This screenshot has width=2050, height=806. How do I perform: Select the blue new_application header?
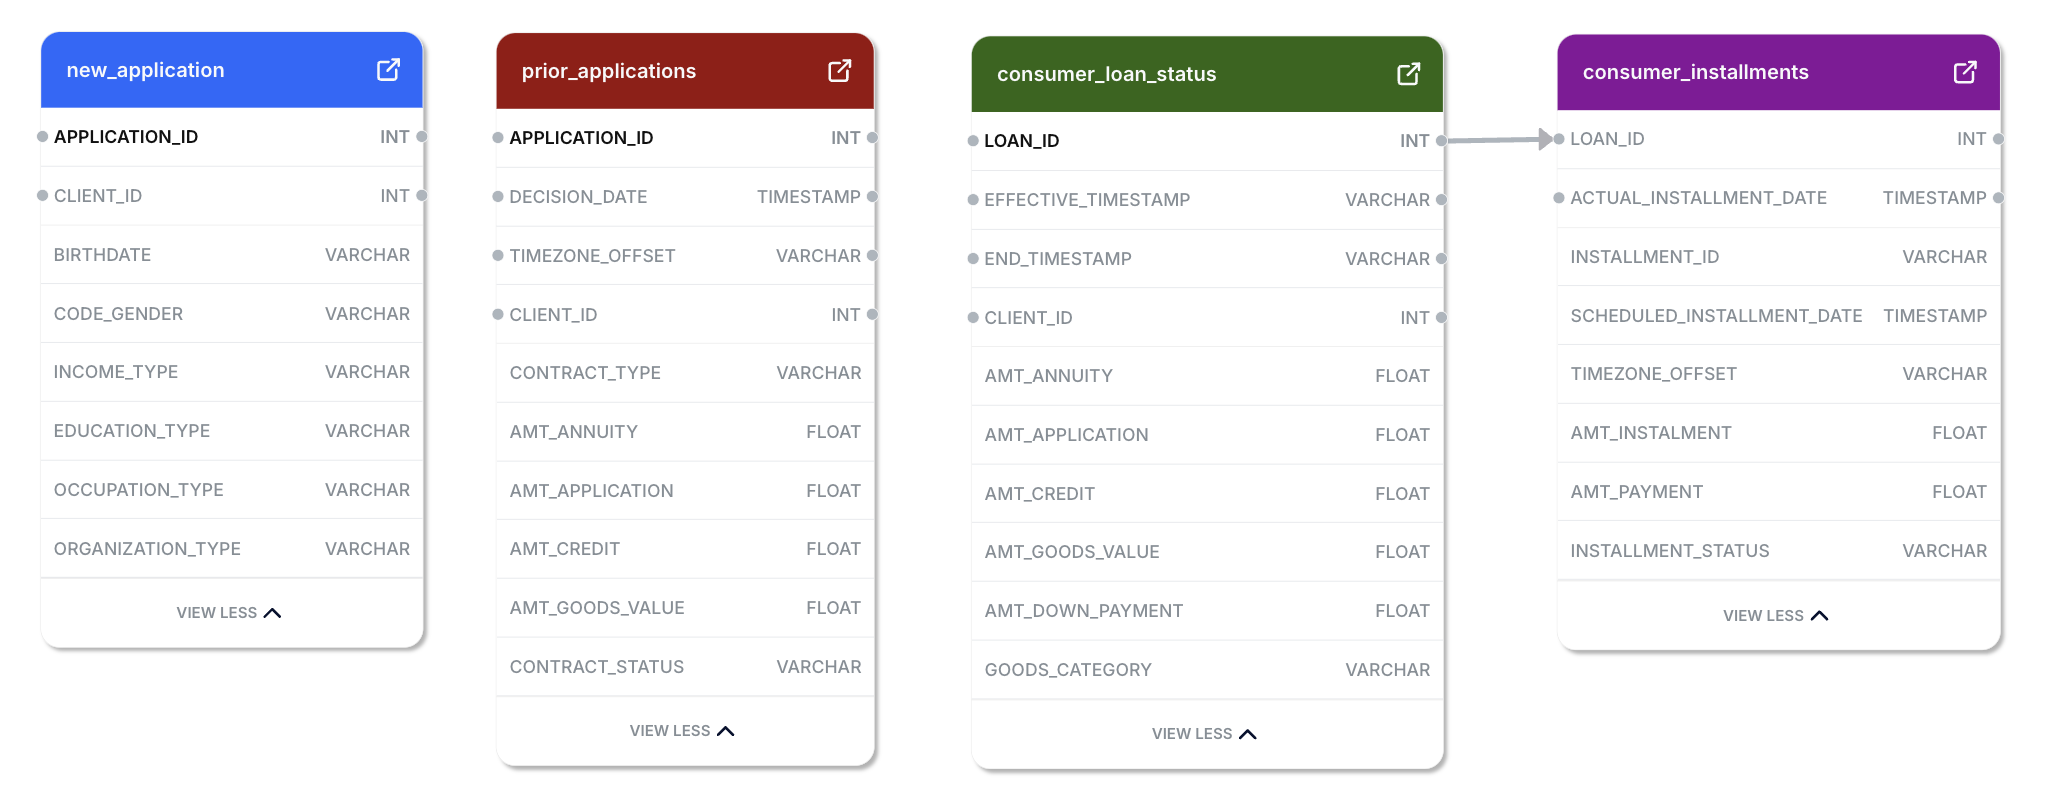pyautogui.click(x=232, y=70)
